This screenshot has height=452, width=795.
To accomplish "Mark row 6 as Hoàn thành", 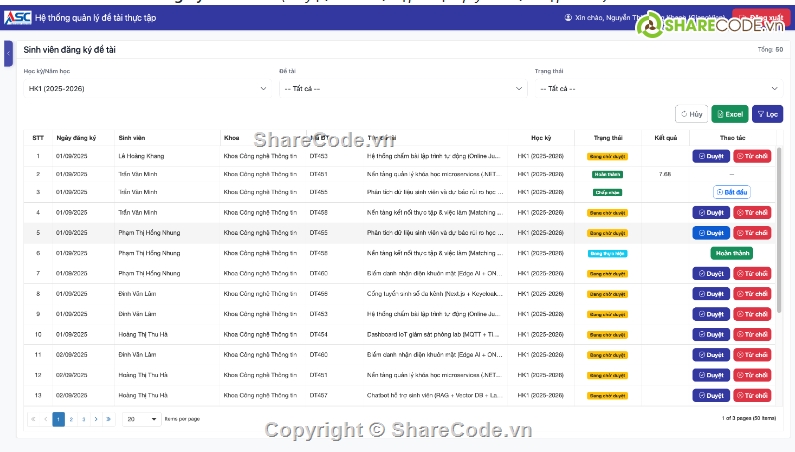I will (x=731, y=253).
